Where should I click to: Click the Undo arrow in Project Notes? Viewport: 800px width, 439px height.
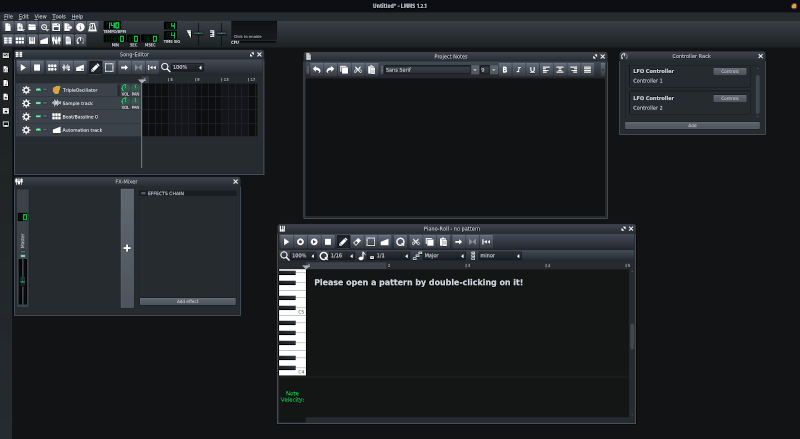pos(317,70)
